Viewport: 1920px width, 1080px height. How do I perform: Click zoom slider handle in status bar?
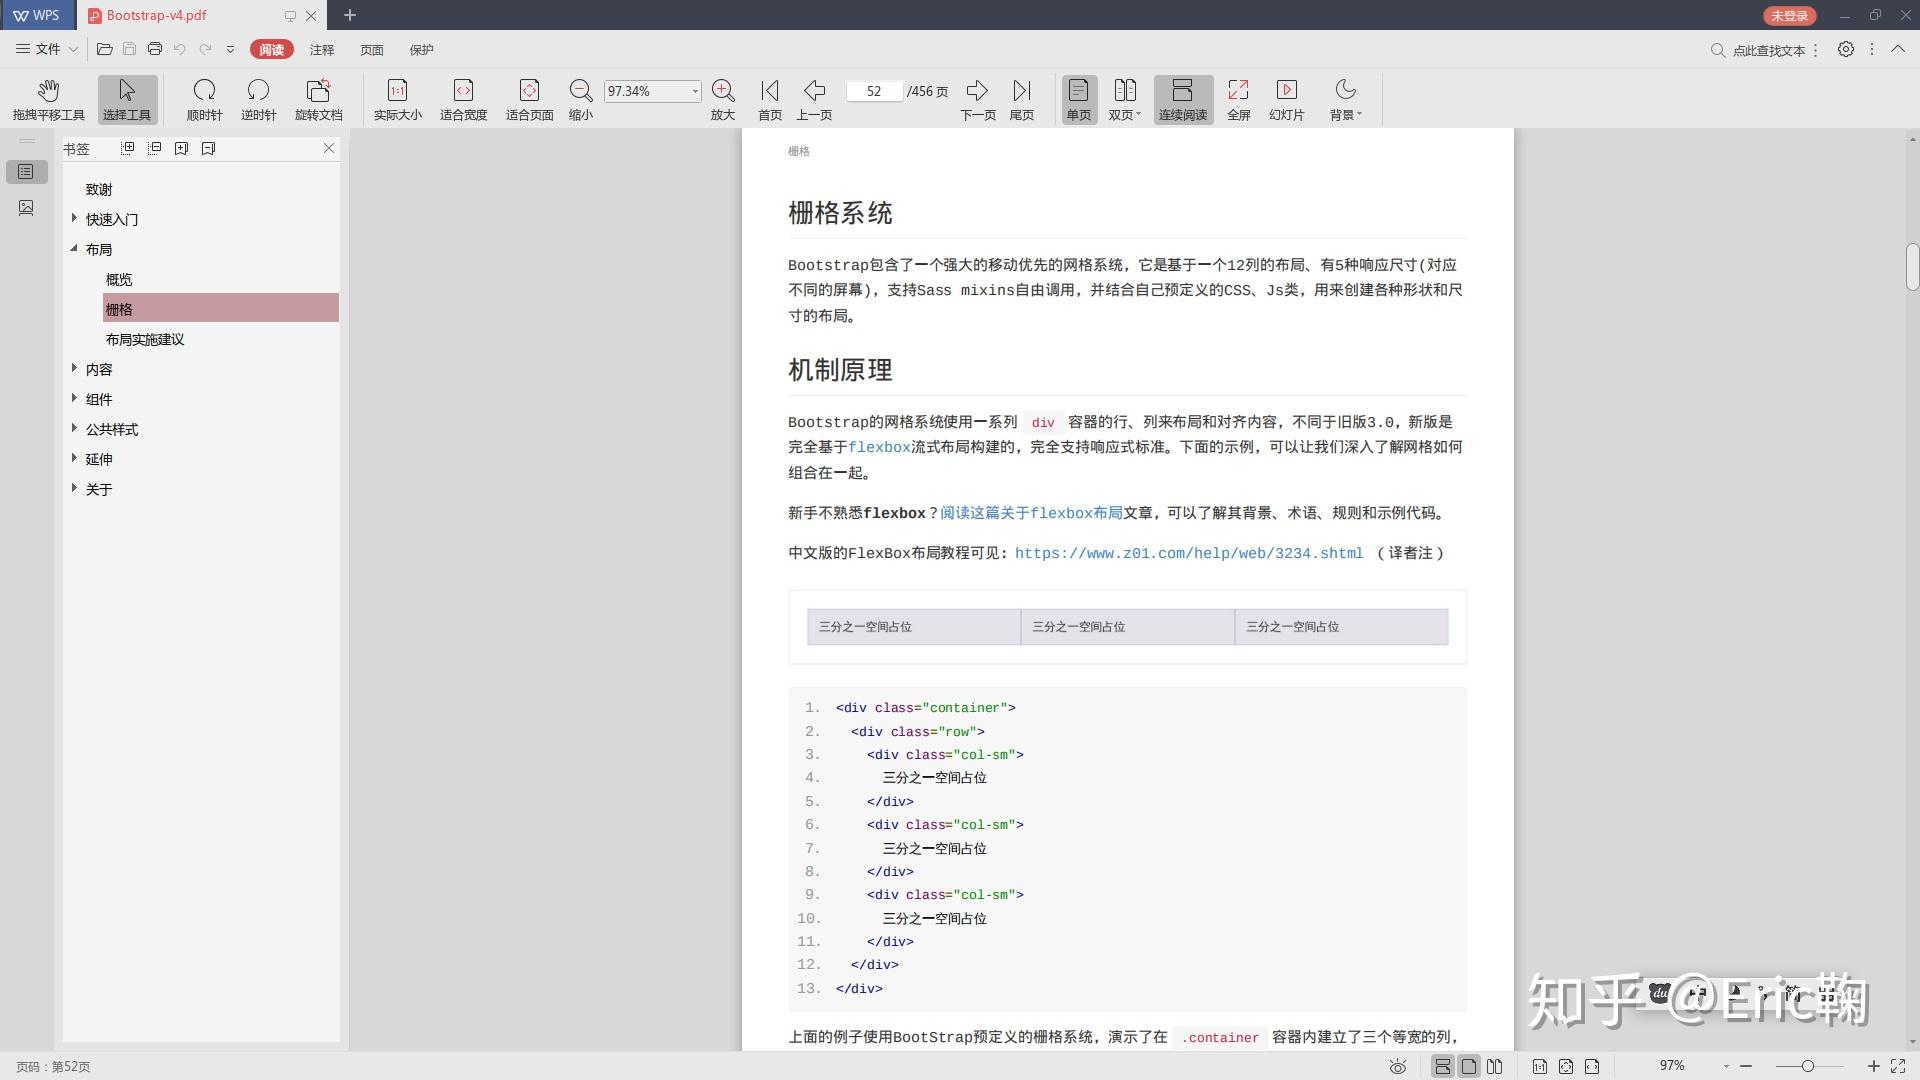(1807, 1066)
